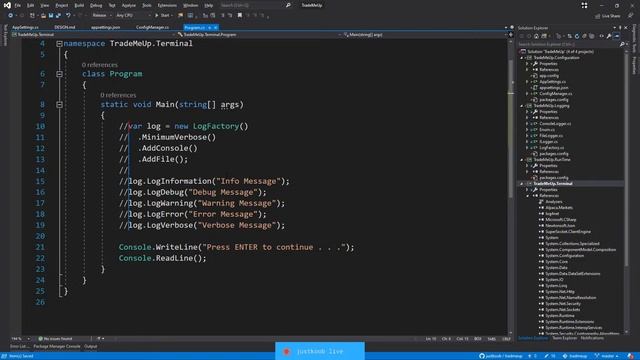Click the Start debugging button
Screen dimensions: 640x360
[x=162, y=16]
